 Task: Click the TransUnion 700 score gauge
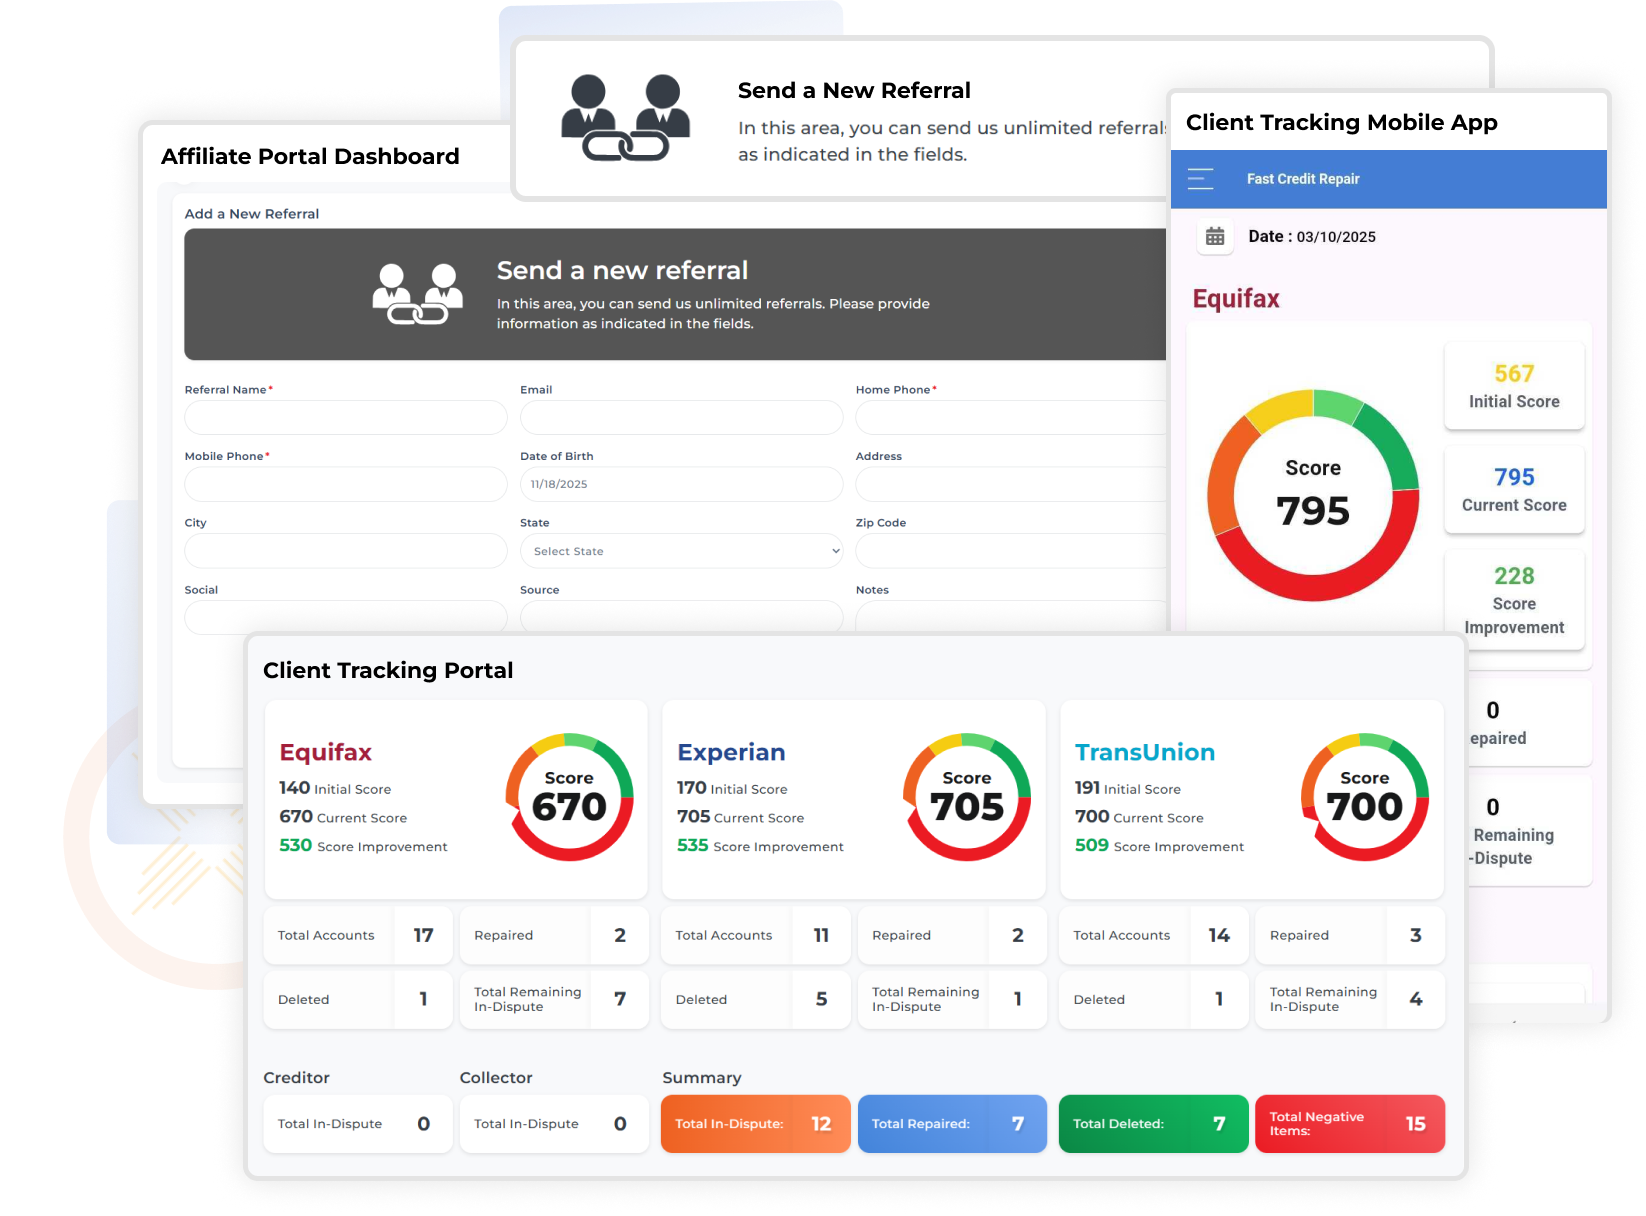1364,797
